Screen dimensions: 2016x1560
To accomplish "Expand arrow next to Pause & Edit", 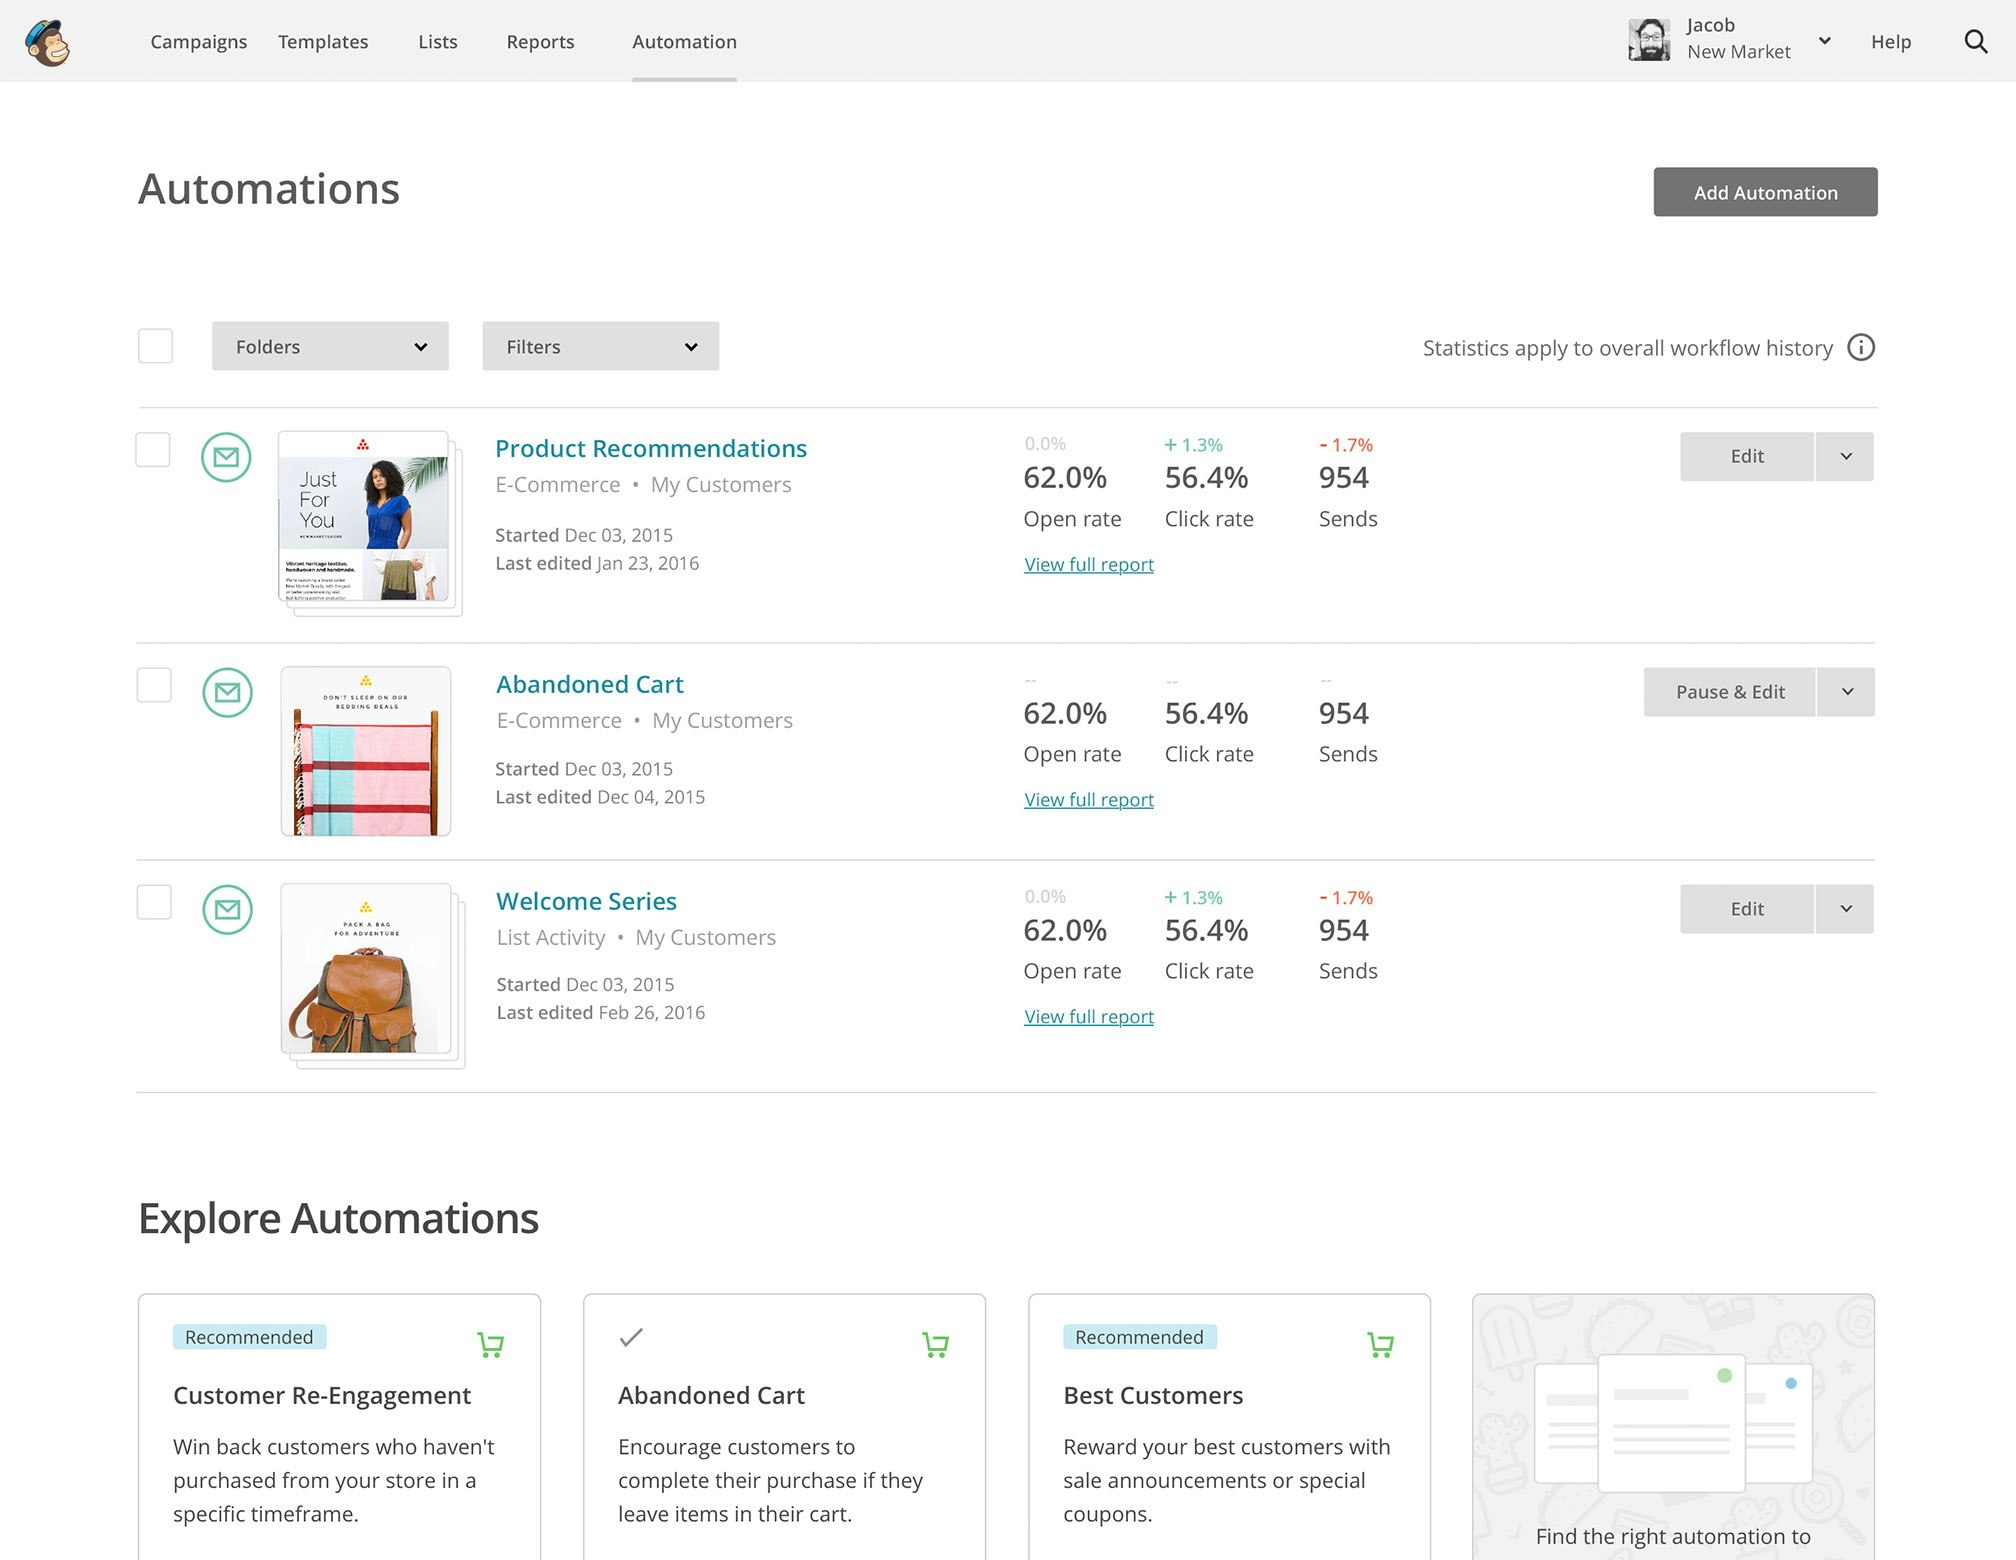I will point(1846,692).
